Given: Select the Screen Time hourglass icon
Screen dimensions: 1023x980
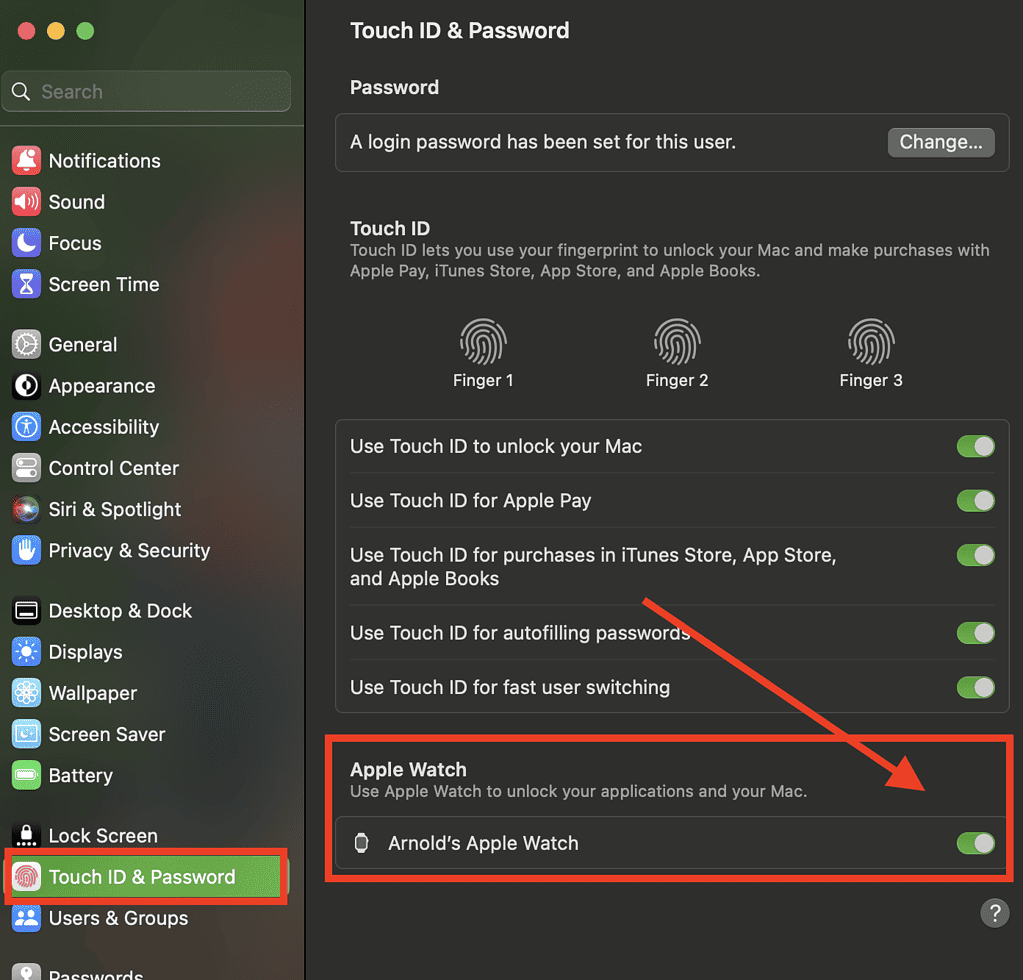Looking at the screenshot, I should 25,284.
